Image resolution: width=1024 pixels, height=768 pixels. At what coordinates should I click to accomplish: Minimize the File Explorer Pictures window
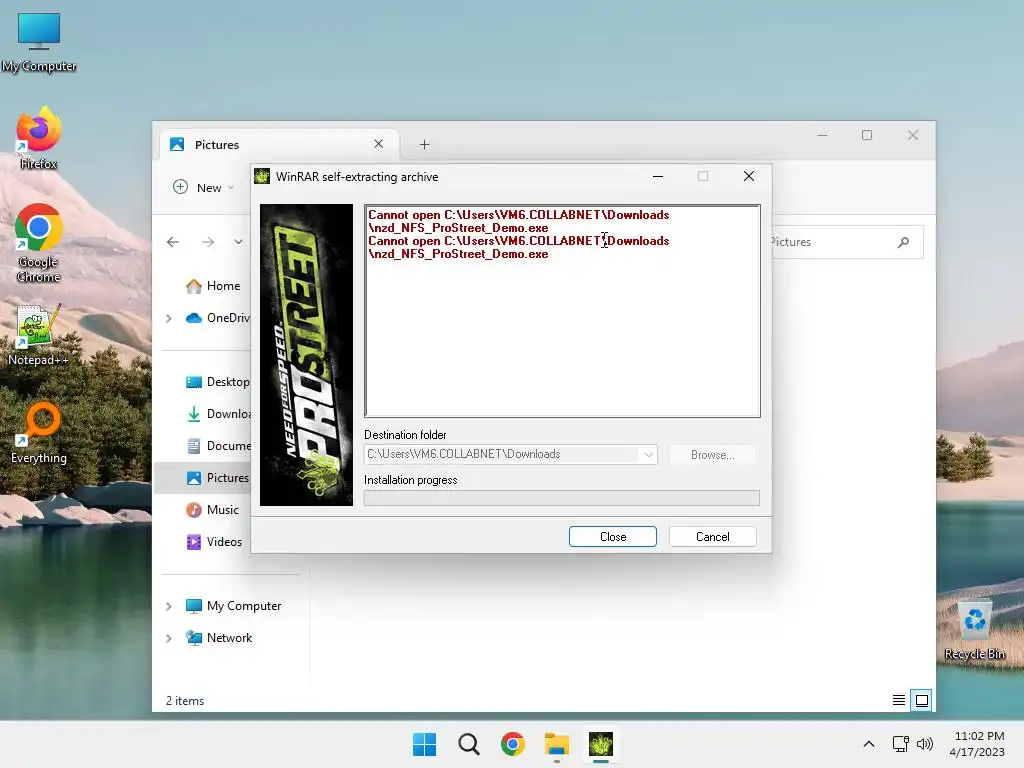(x=822, y=135)
